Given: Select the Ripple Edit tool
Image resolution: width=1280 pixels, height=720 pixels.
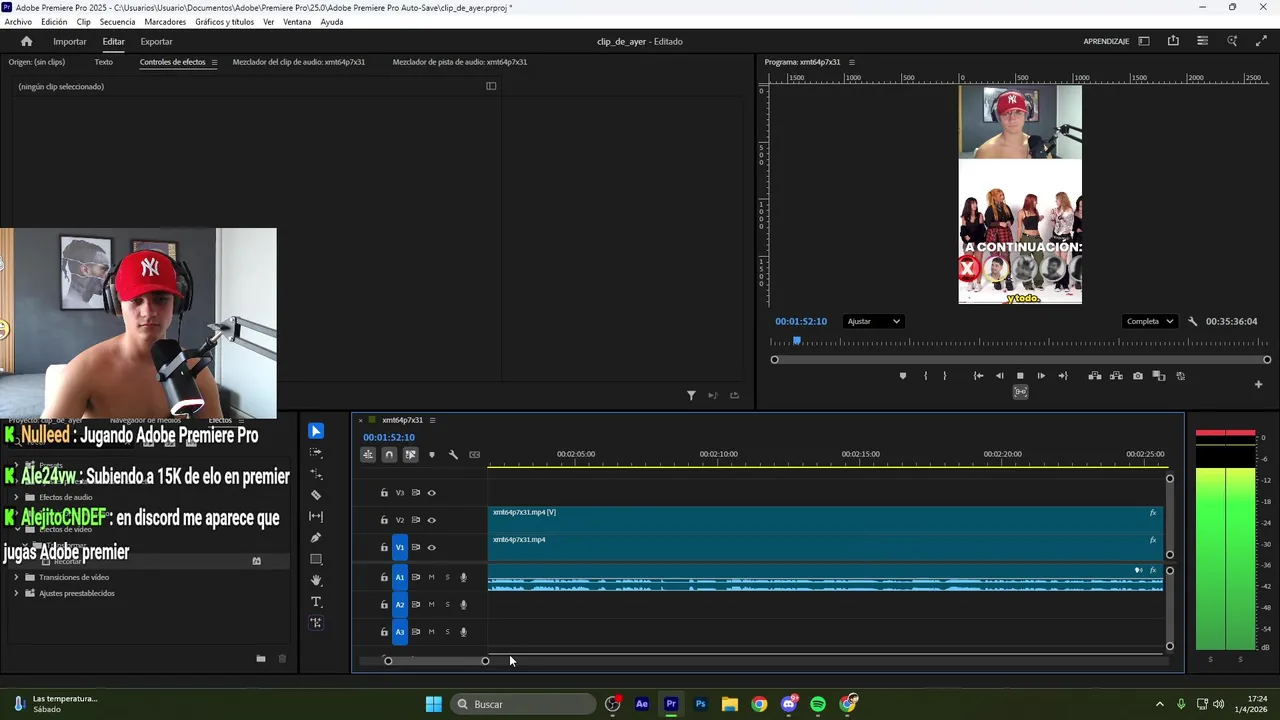Looking at the screenshot, I should (316, 474).
